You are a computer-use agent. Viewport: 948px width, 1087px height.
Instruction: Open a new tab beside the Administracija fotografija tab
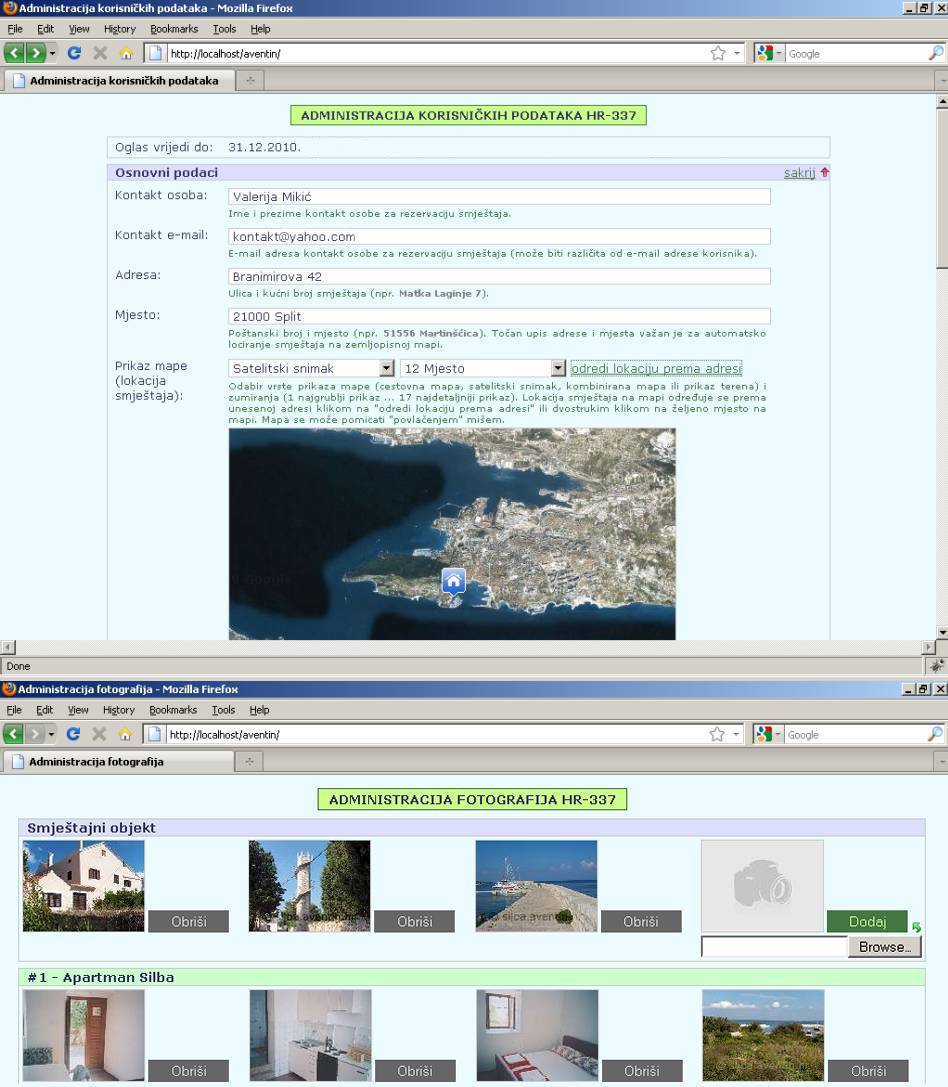click(249, 762)
